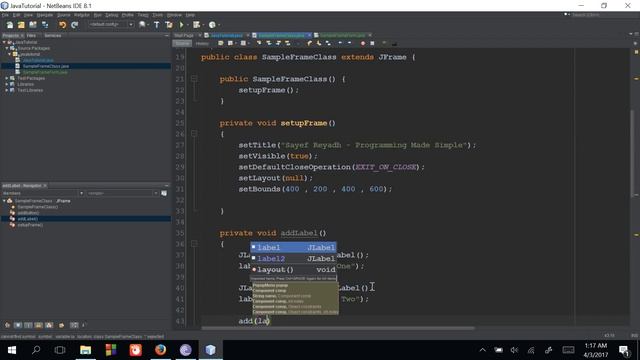Viewport: 640px width, 360px height.
Task: Click the NetBeans cube taskbar icon
Action: pos(211,350)
